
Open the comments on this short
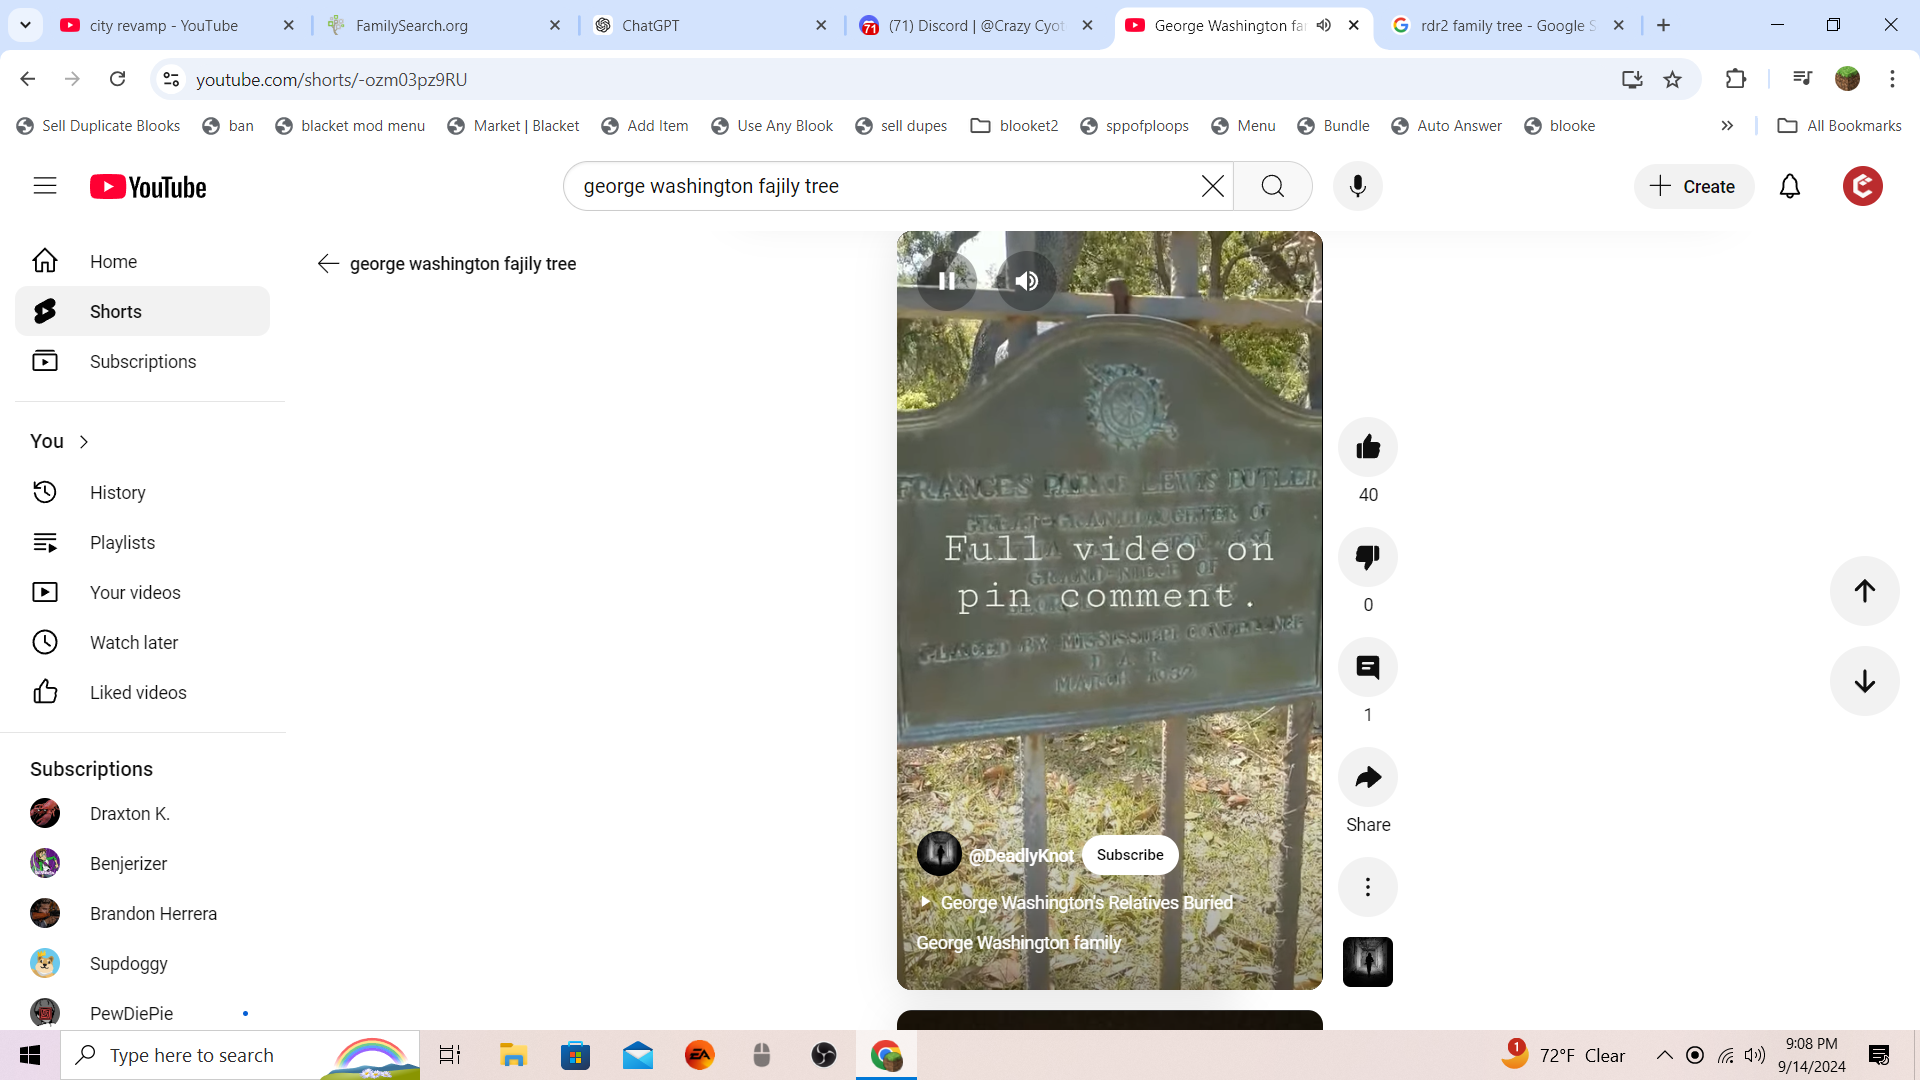pyautogui.click(x=1367, y=667)
